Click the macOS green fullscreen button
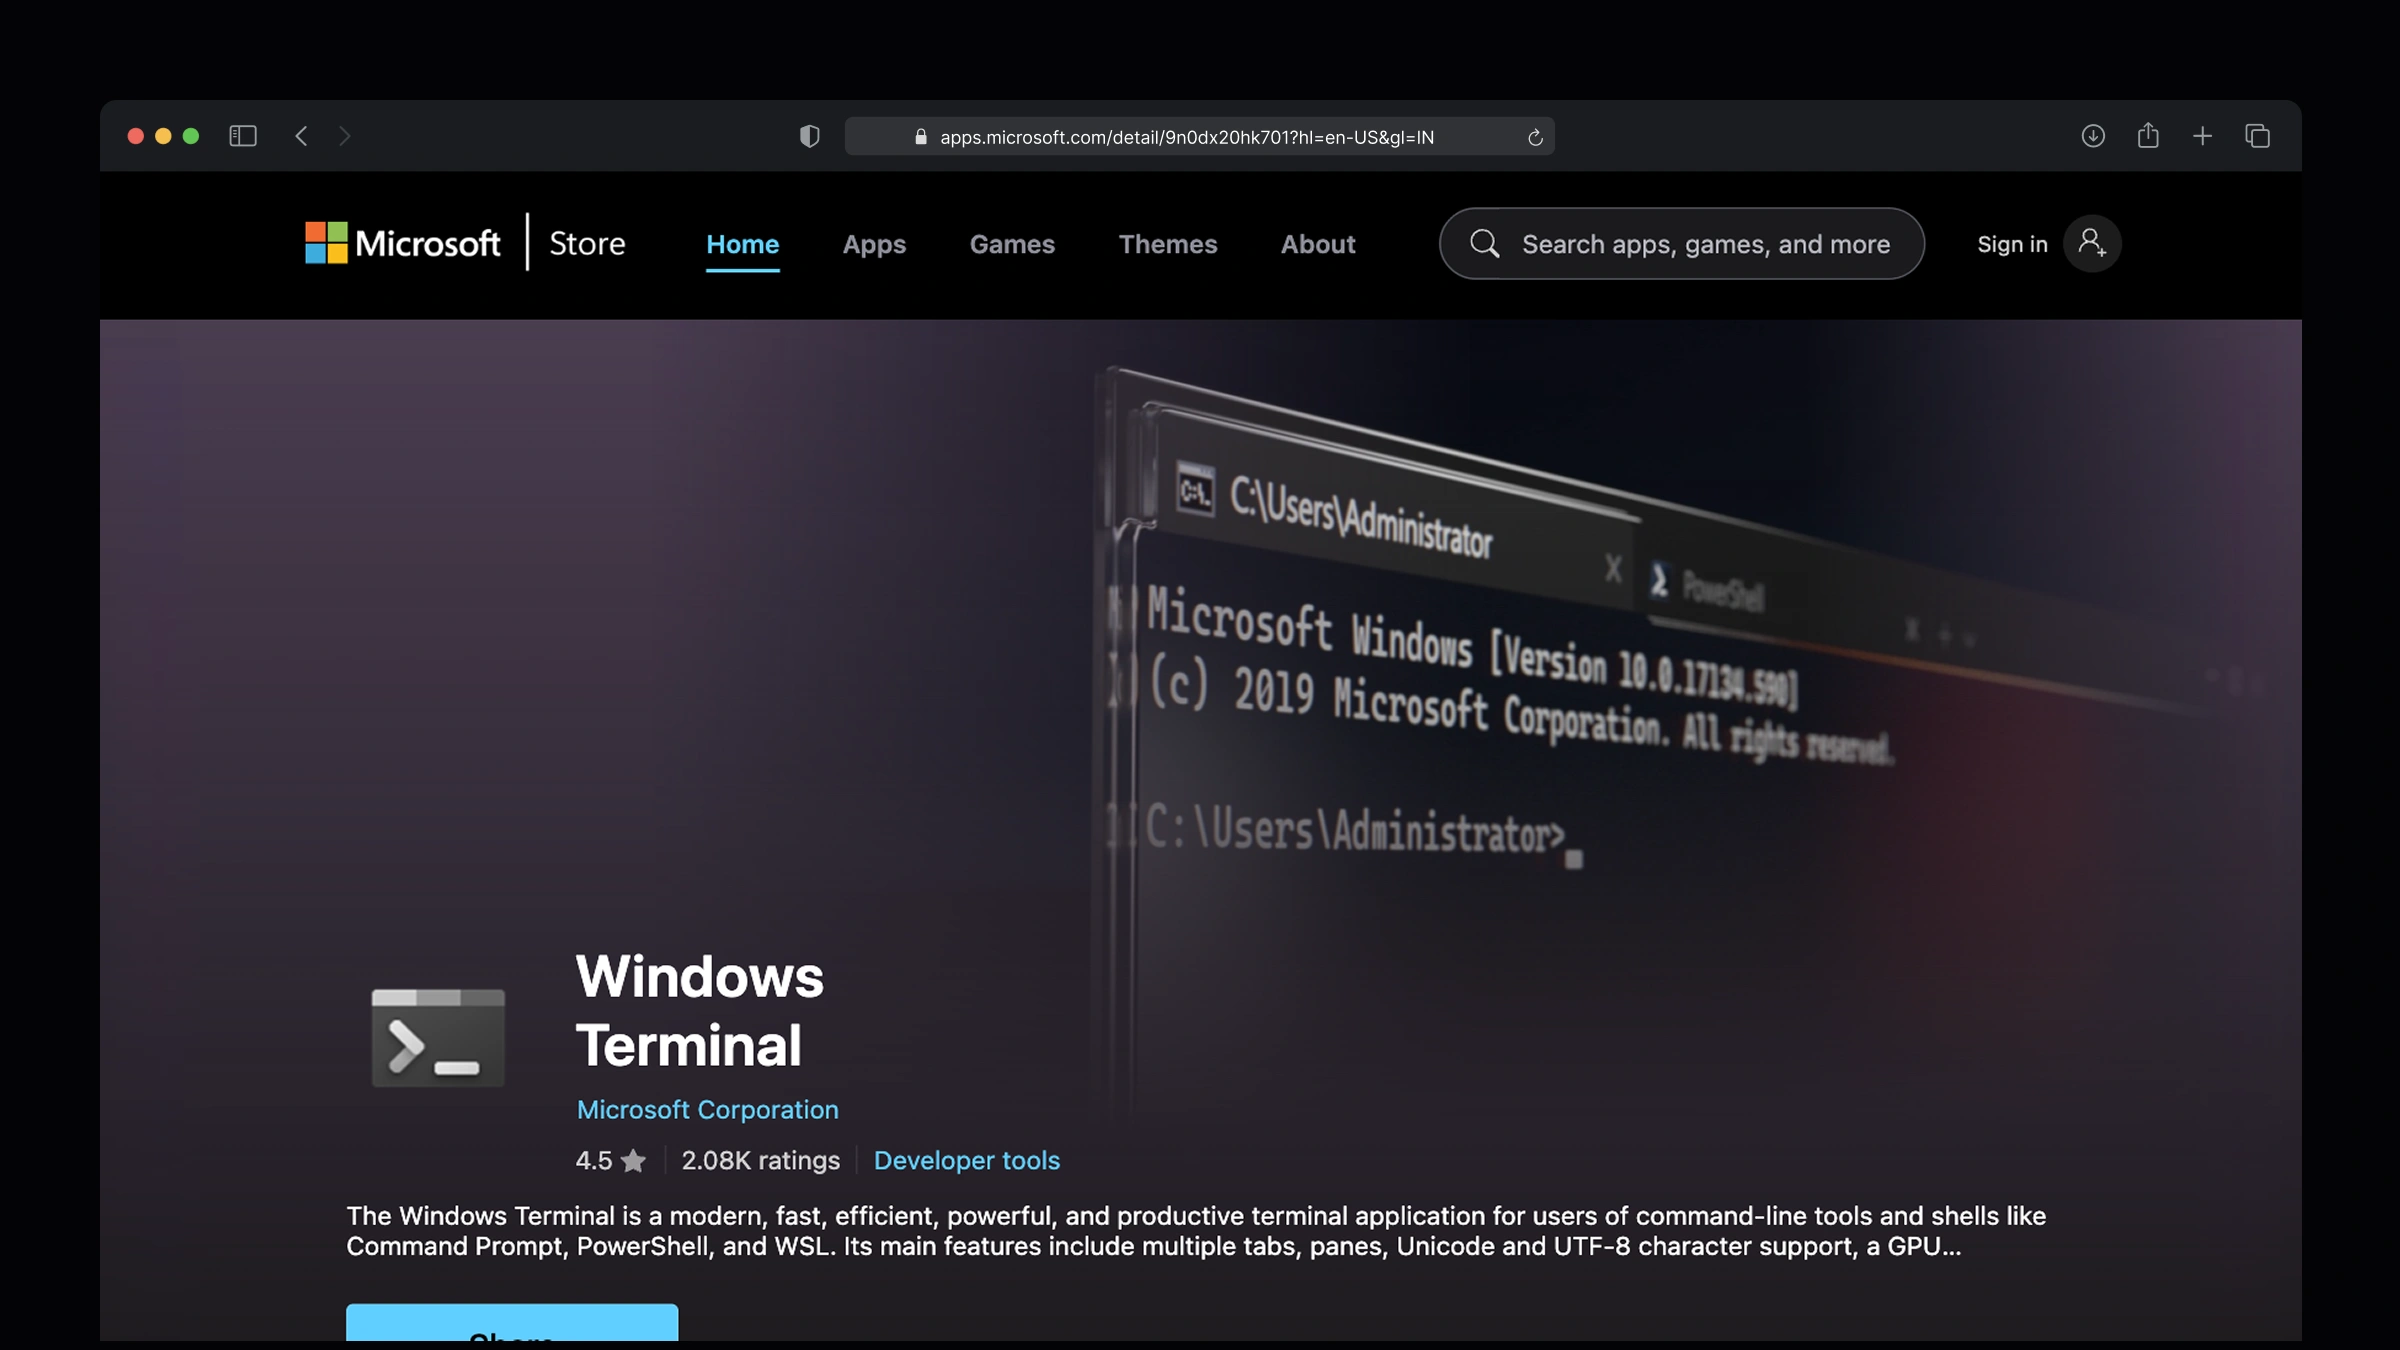The height and width of the screenshot is (1350, 2400). tap(191, 136)
